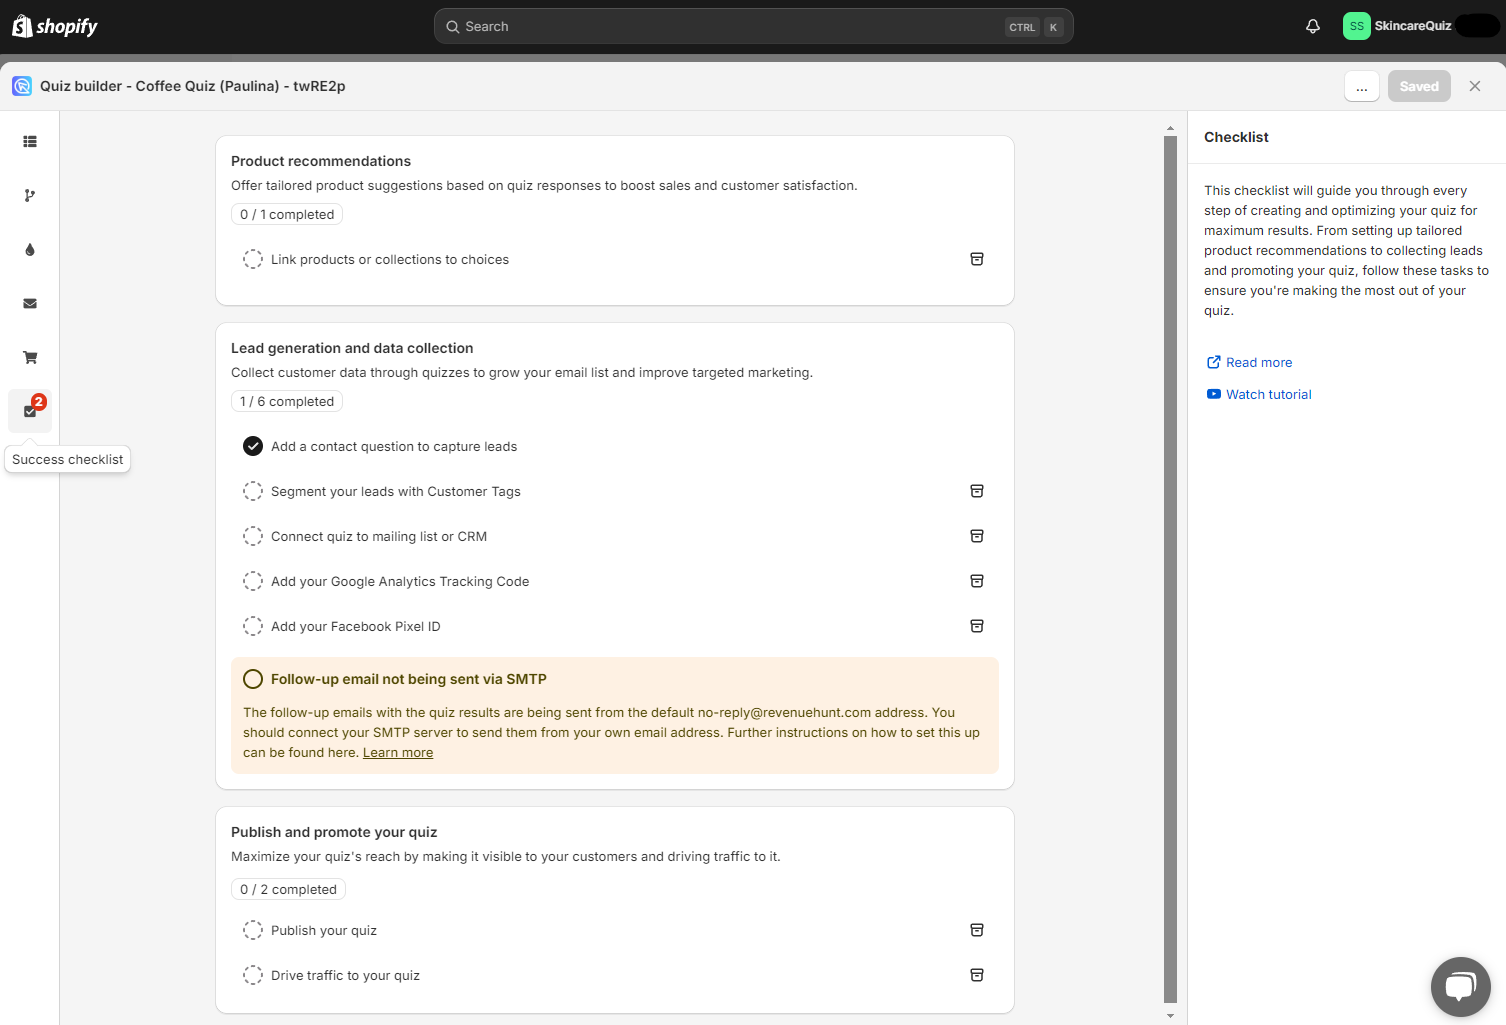
Task: Click the Shopify logo
Action: coord(55,27)
